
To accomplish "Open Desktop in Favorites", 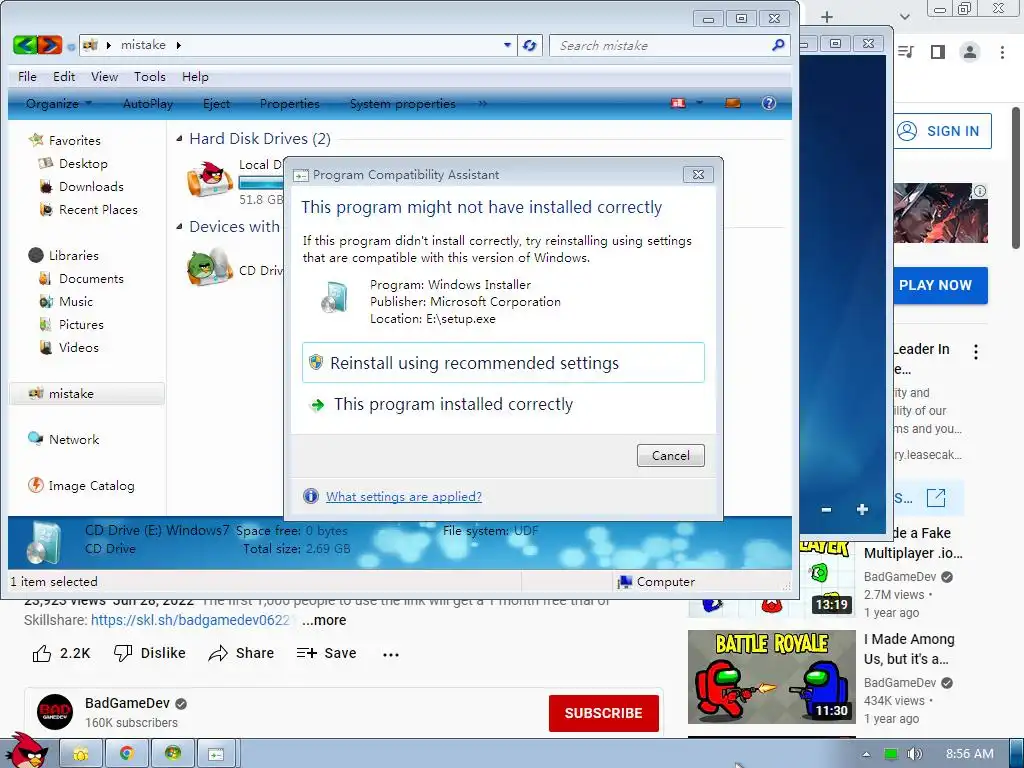I will tap(83, 163).
